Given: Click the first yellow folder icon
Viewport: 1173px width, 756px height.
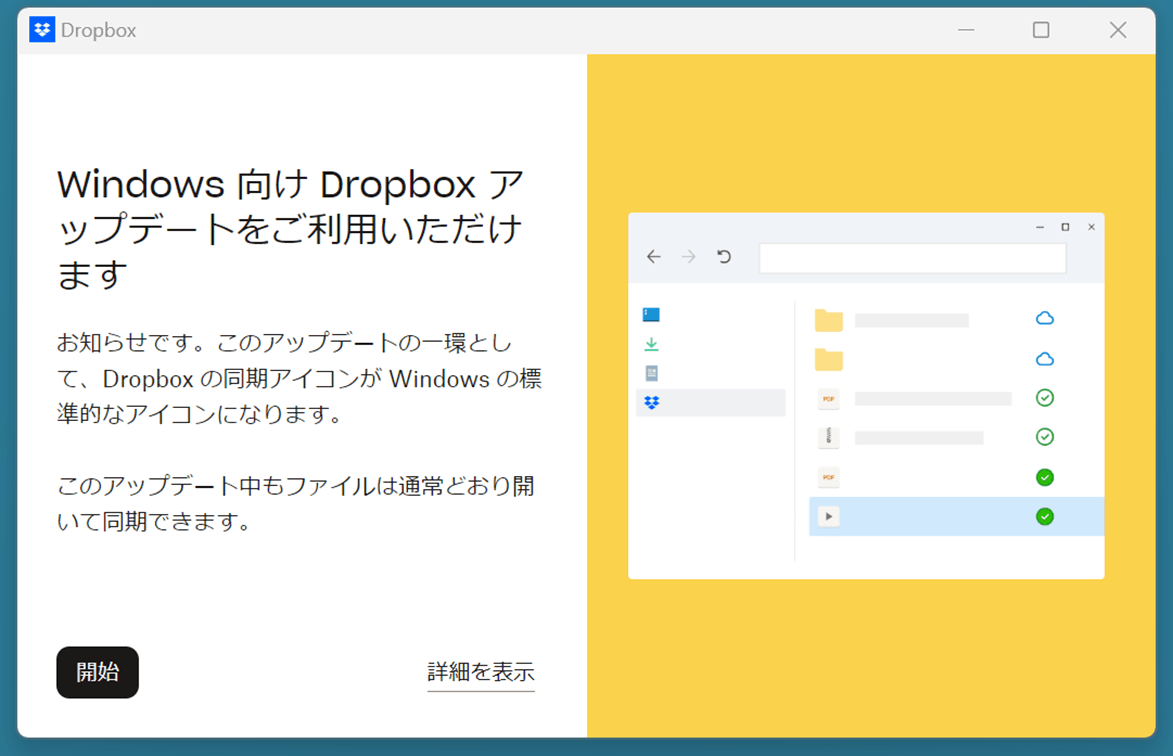Looking at the screenshot, I should tap(828, 320).
